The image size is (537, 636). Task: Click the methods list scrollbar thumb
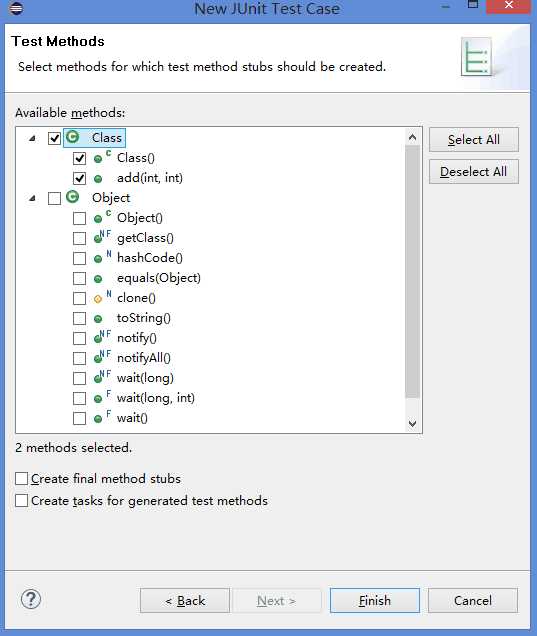(x=412, y=271)
